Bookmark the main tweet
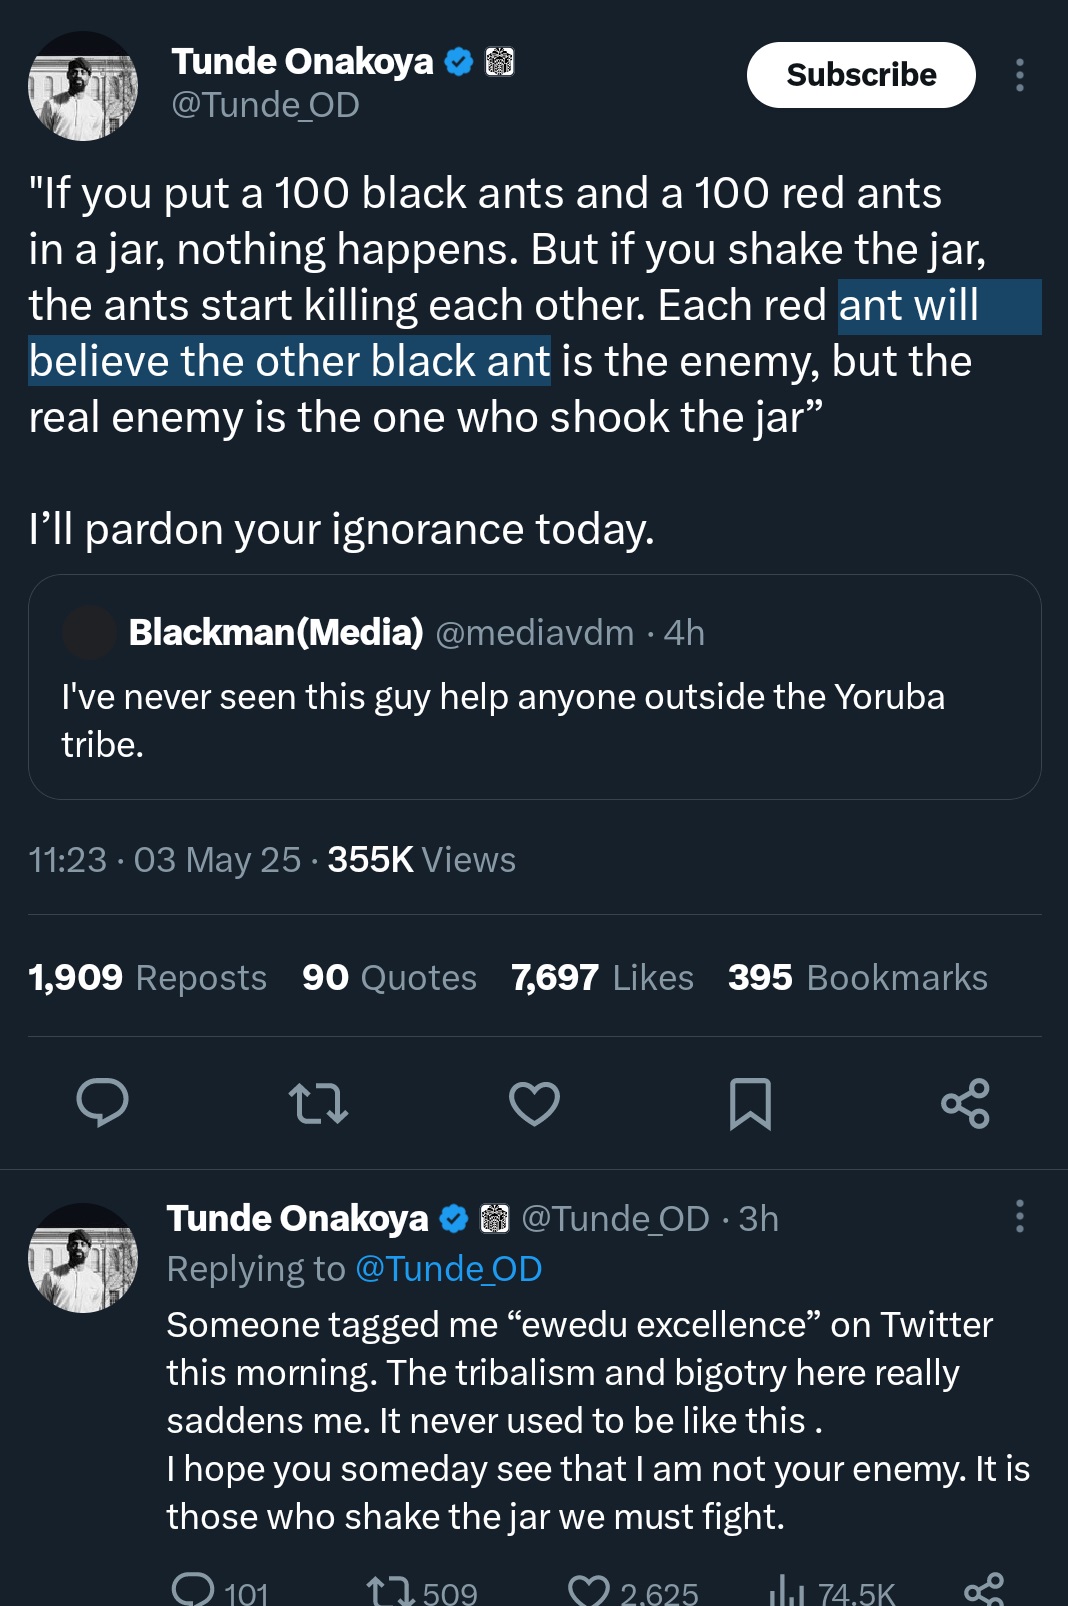This screenshot has width=1068, height=1606. click(x=750, y=1103)
